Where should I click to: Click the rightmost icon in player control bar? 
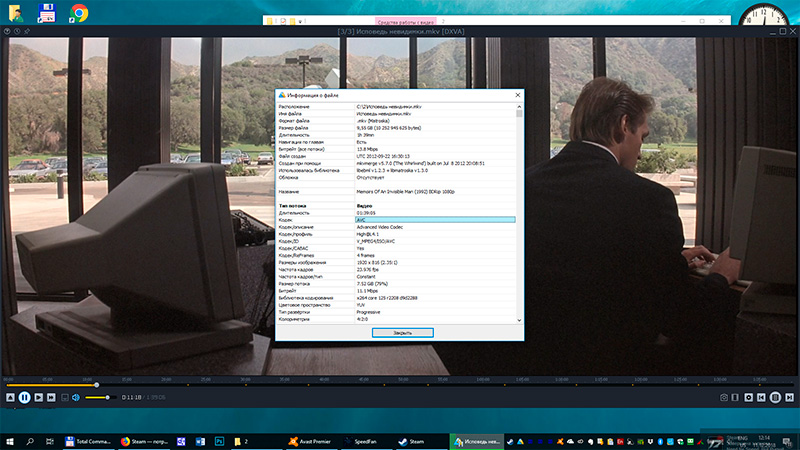[x=788, y=398]
